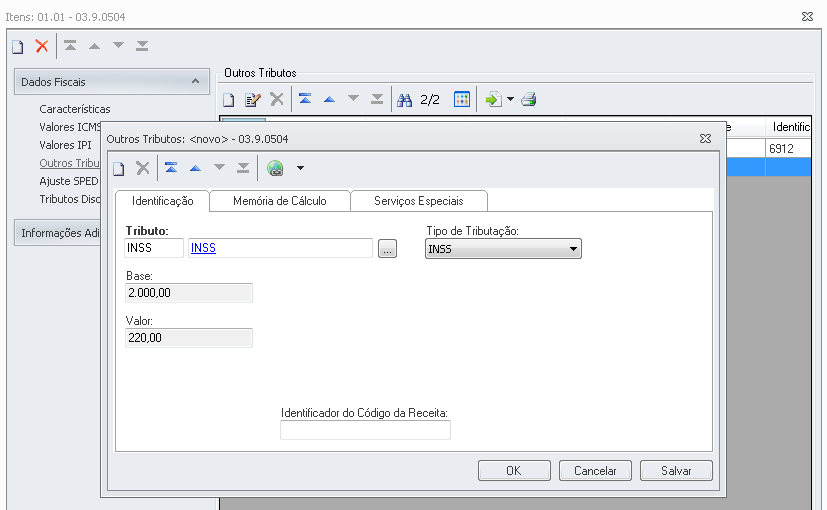Jump to last row in Outros Tributos panel

377,99
